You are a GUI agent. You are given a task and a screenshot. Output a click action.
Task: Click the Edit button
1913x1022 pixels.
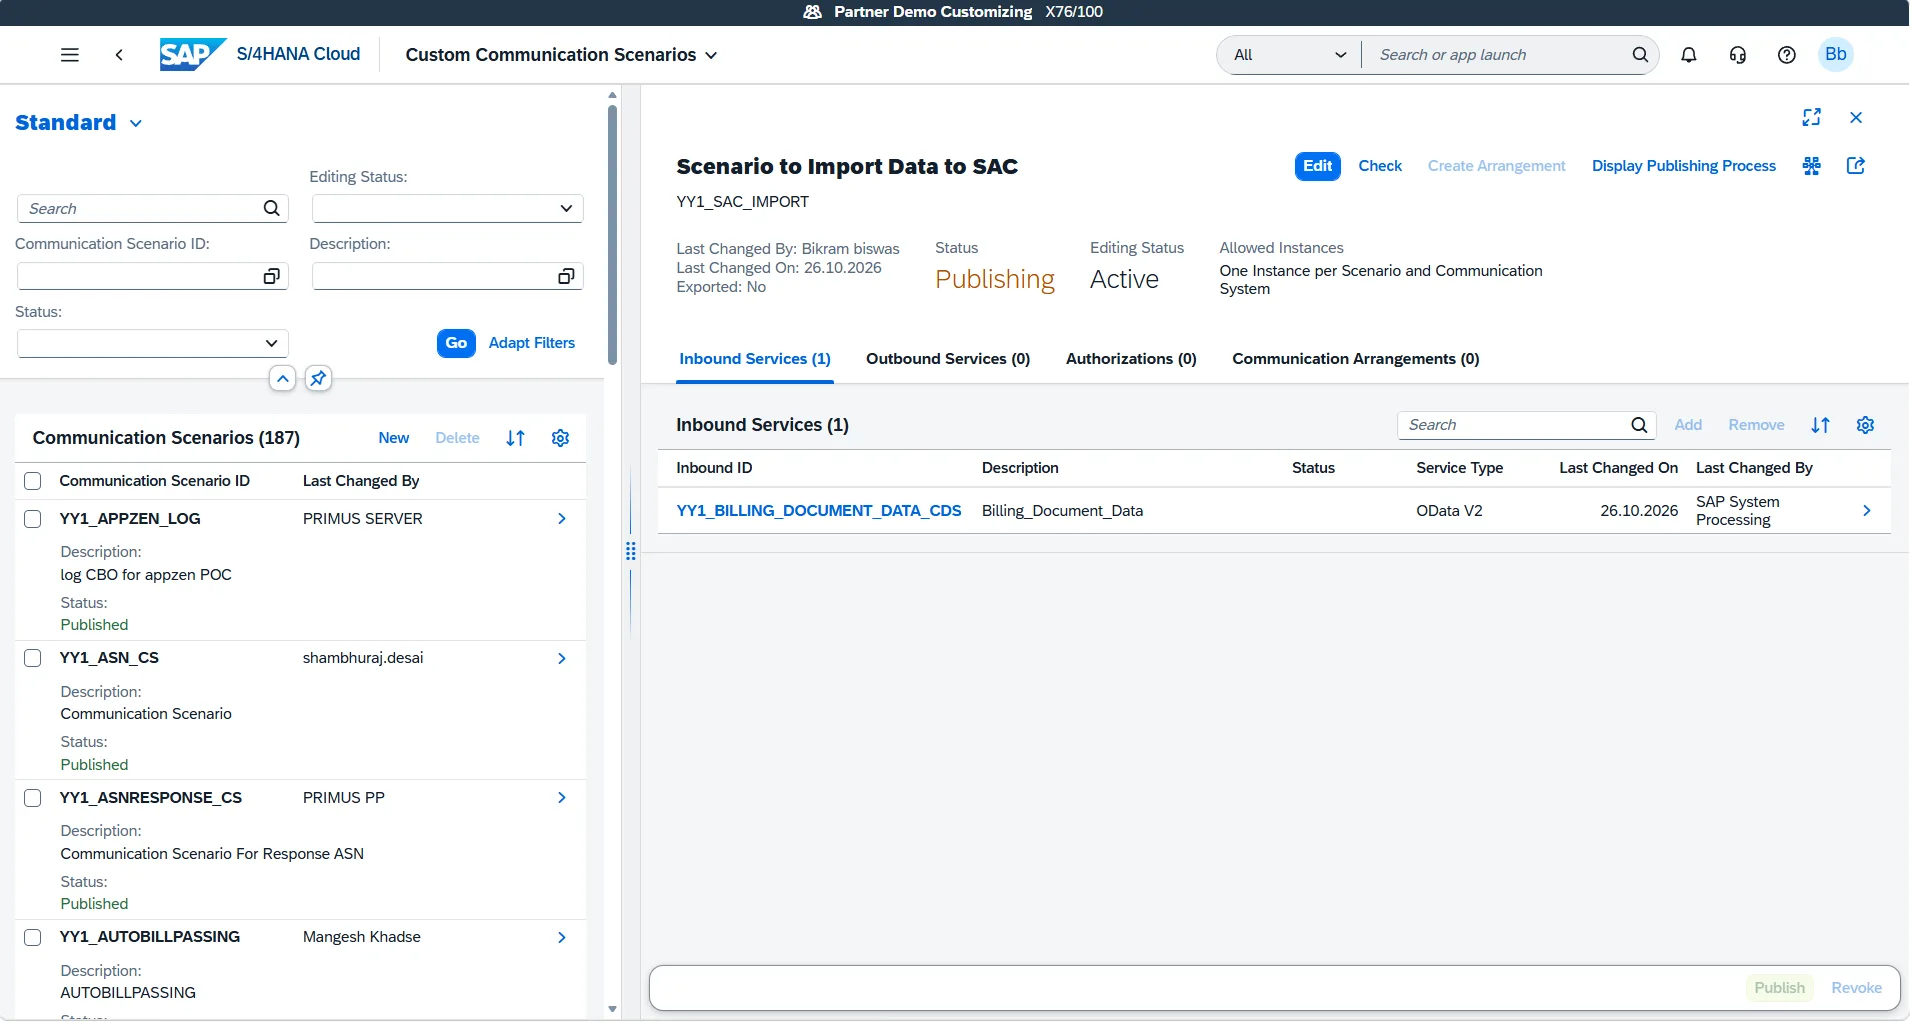(x=1318, y=166)
